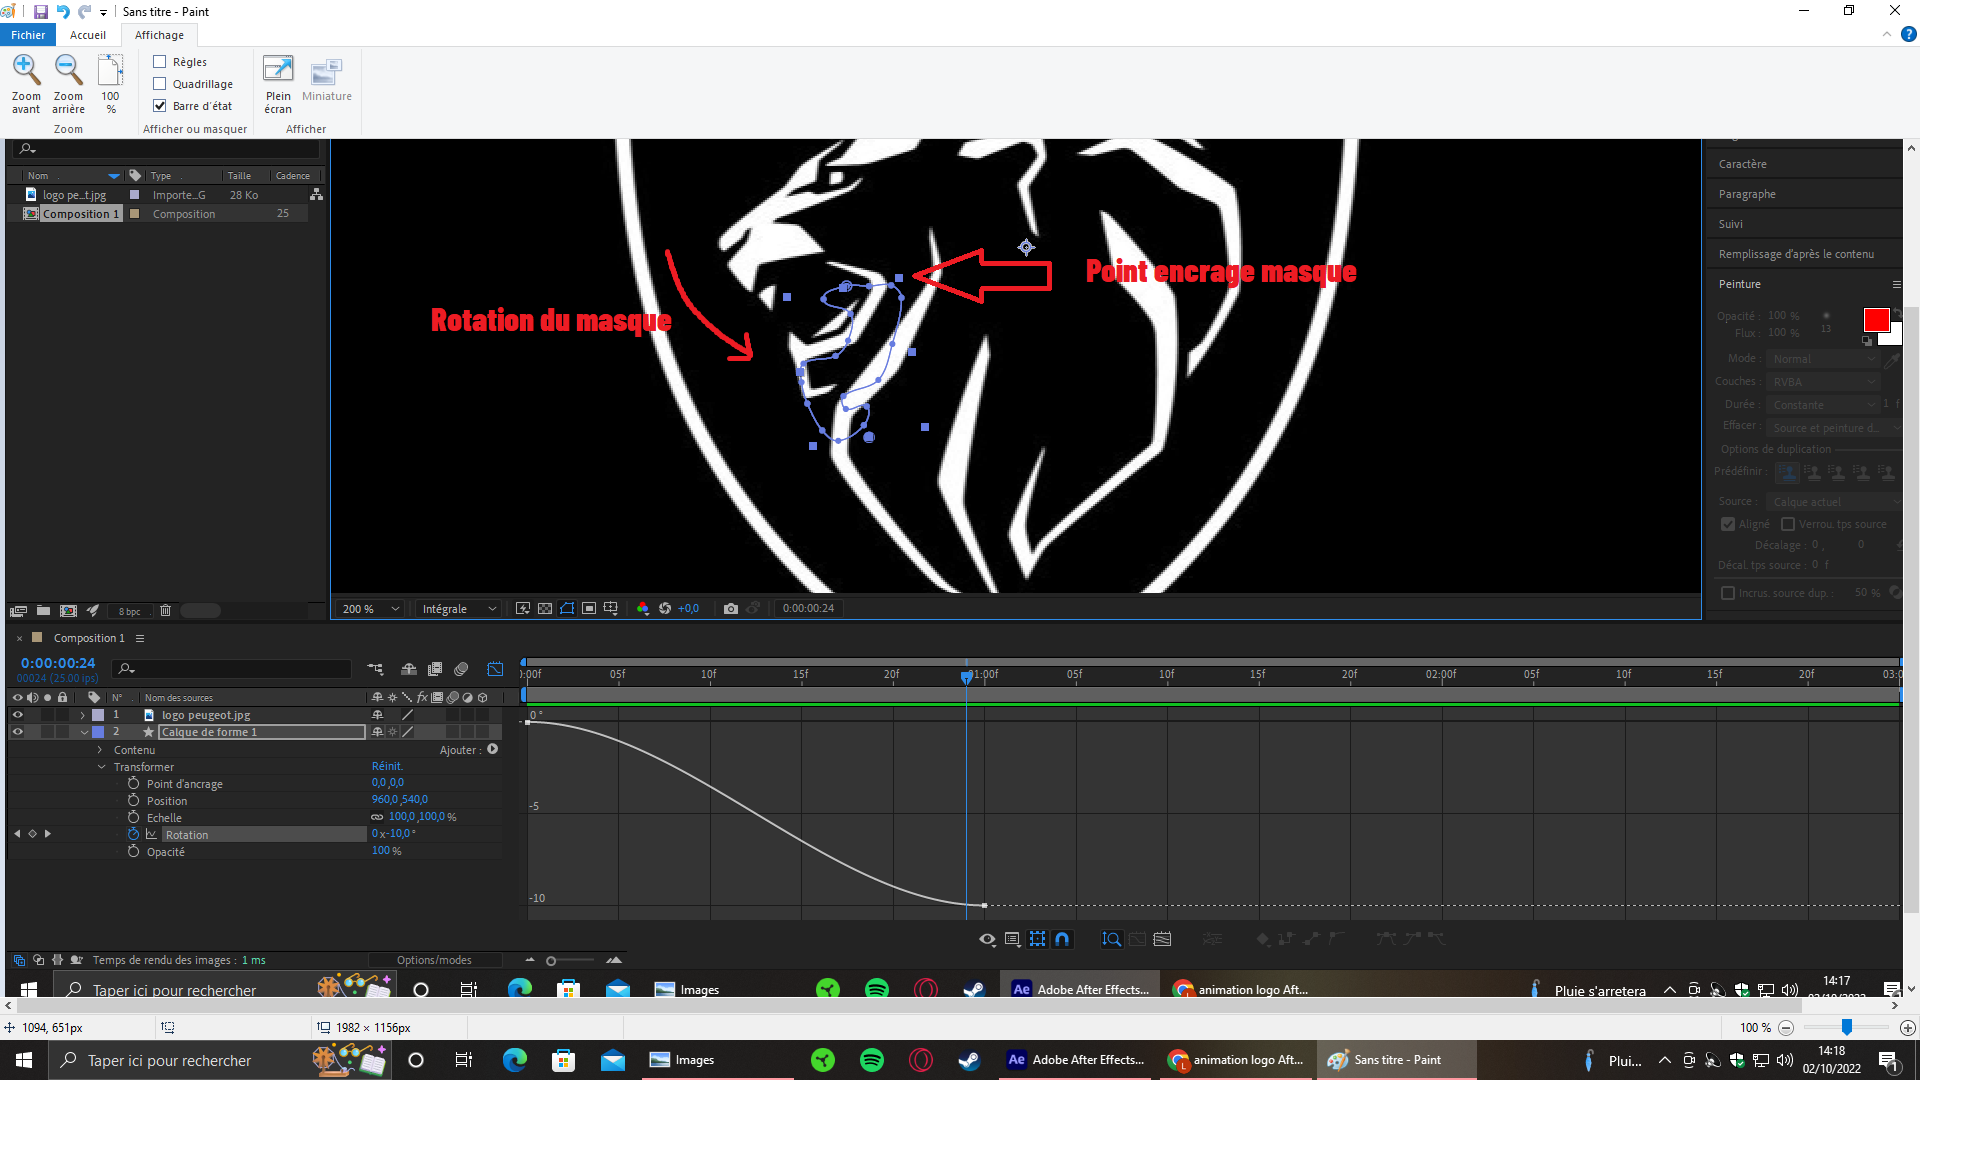The height and width of the screenshot is (1156, 1982).
Task: Click the graph type and options icon
Action: pos(1012,939)
